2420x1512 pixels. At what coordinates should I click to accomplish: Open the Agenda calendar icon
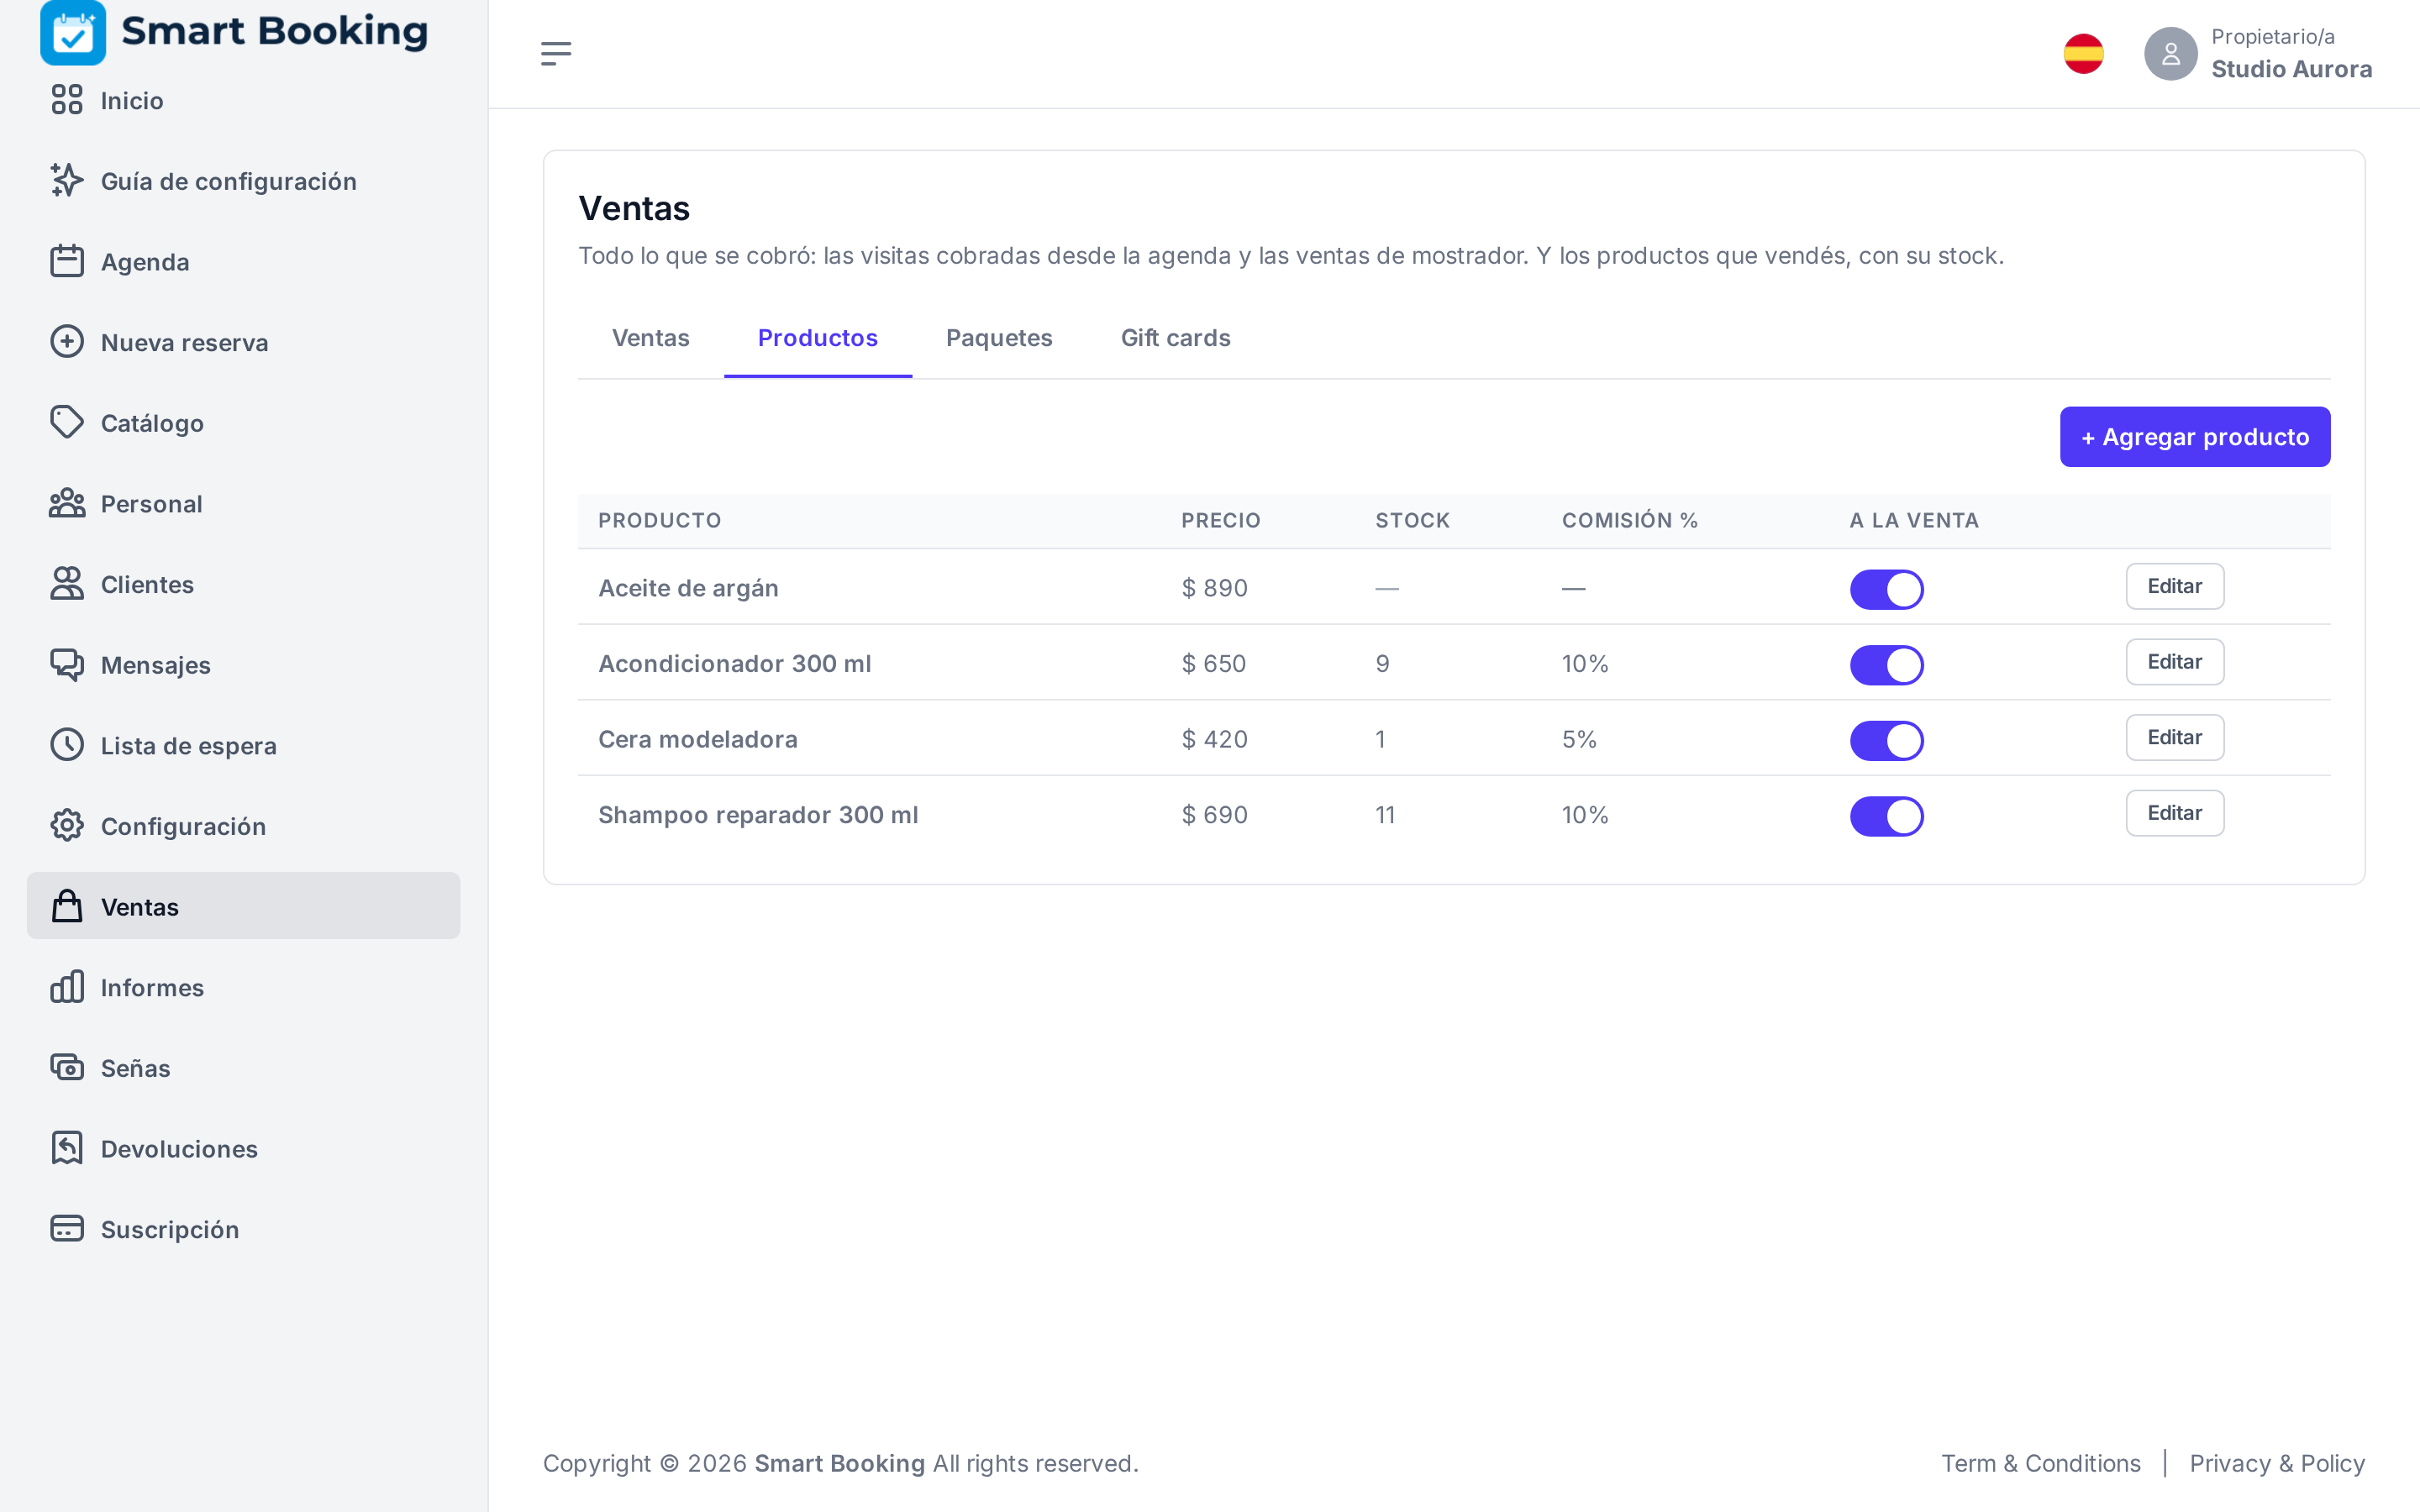point(67,261)
